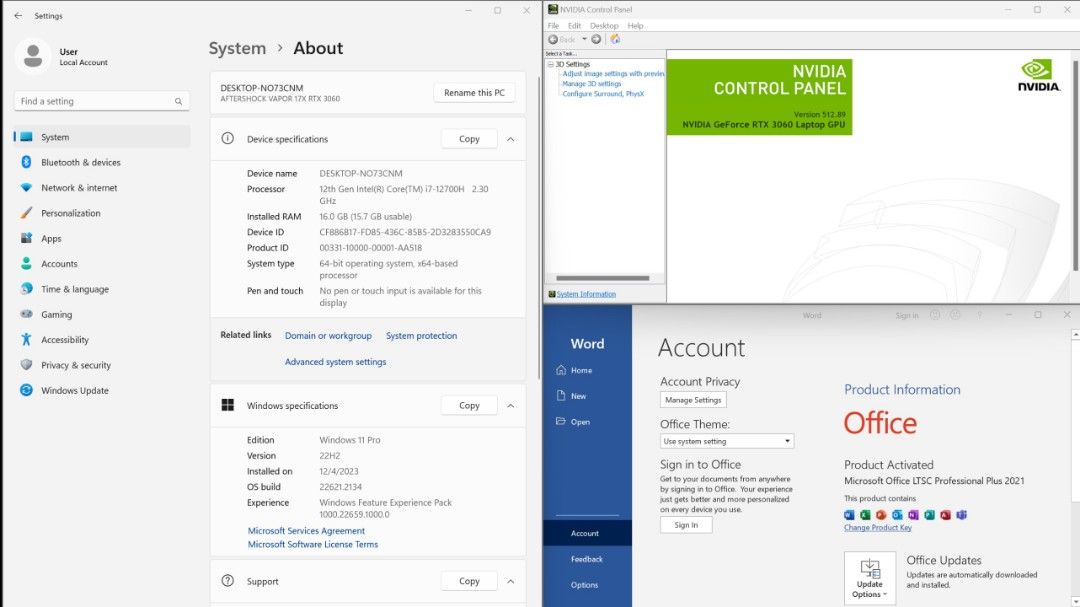Screen dimensions: 1080x607
Task: Click the Open folder icon in Word
Action: [561, 422]
